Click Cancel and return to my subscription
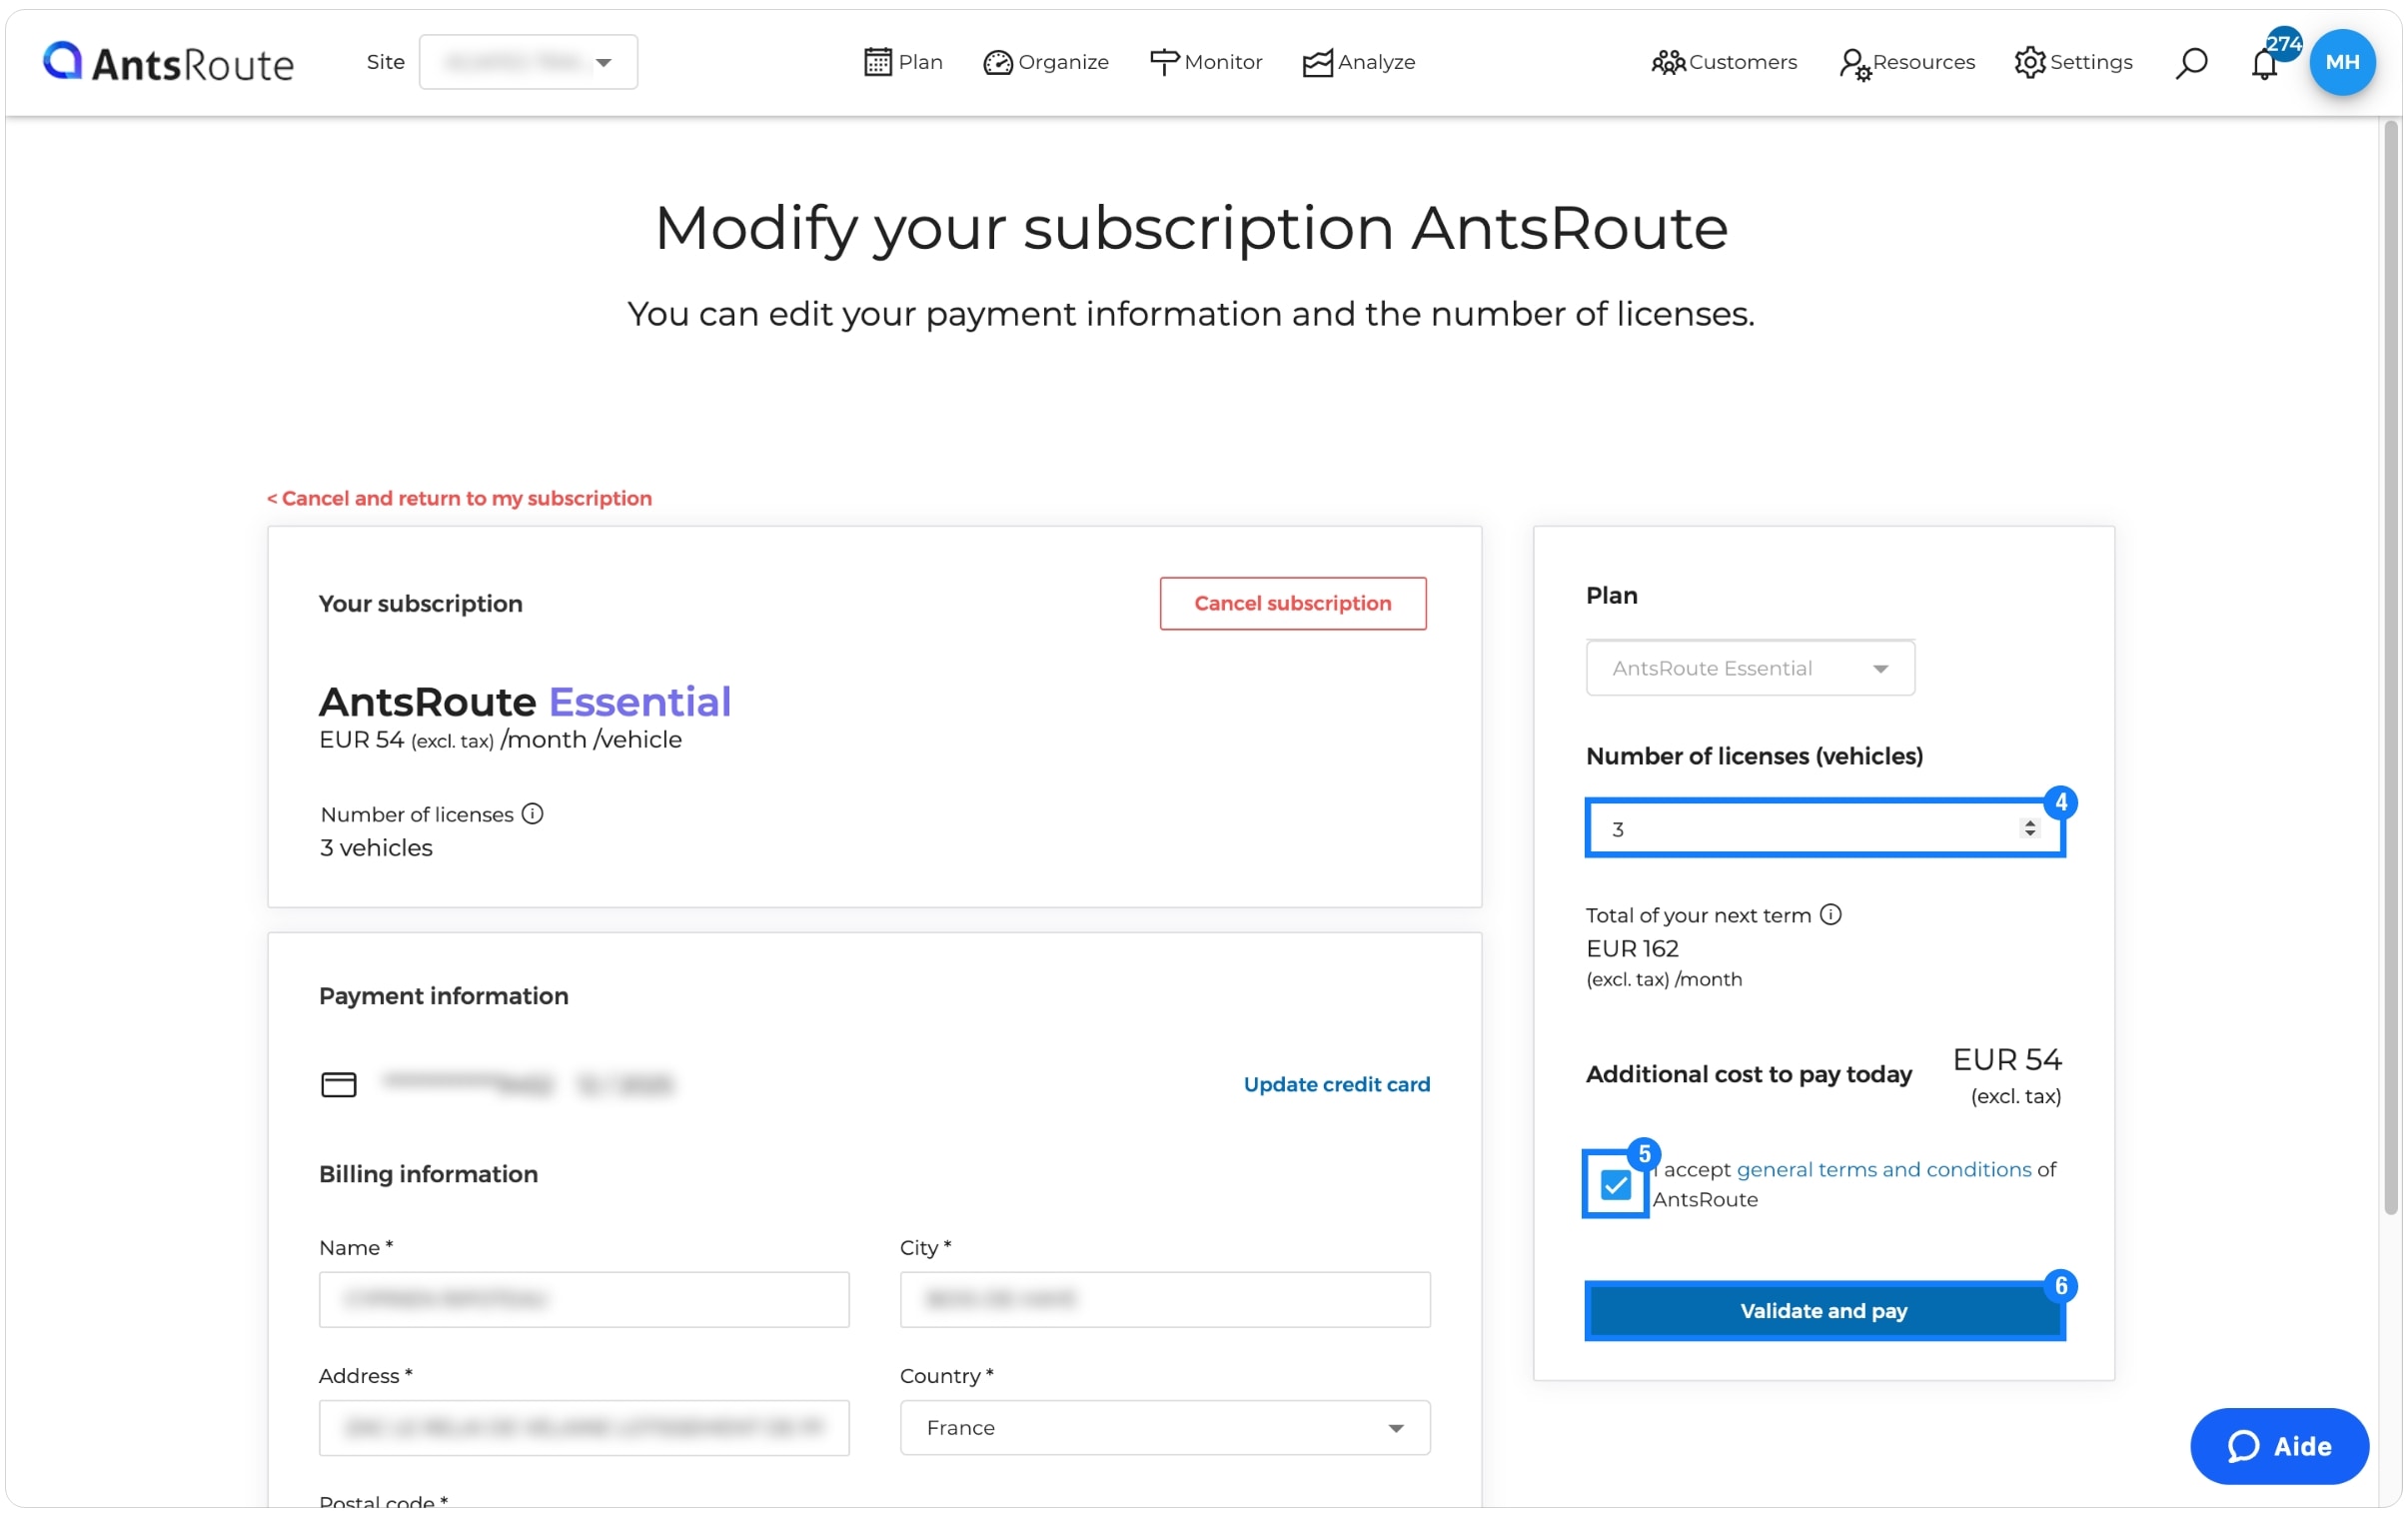Image resolution: width=2408 pixels, height=1516 pixels. (459, 498)
